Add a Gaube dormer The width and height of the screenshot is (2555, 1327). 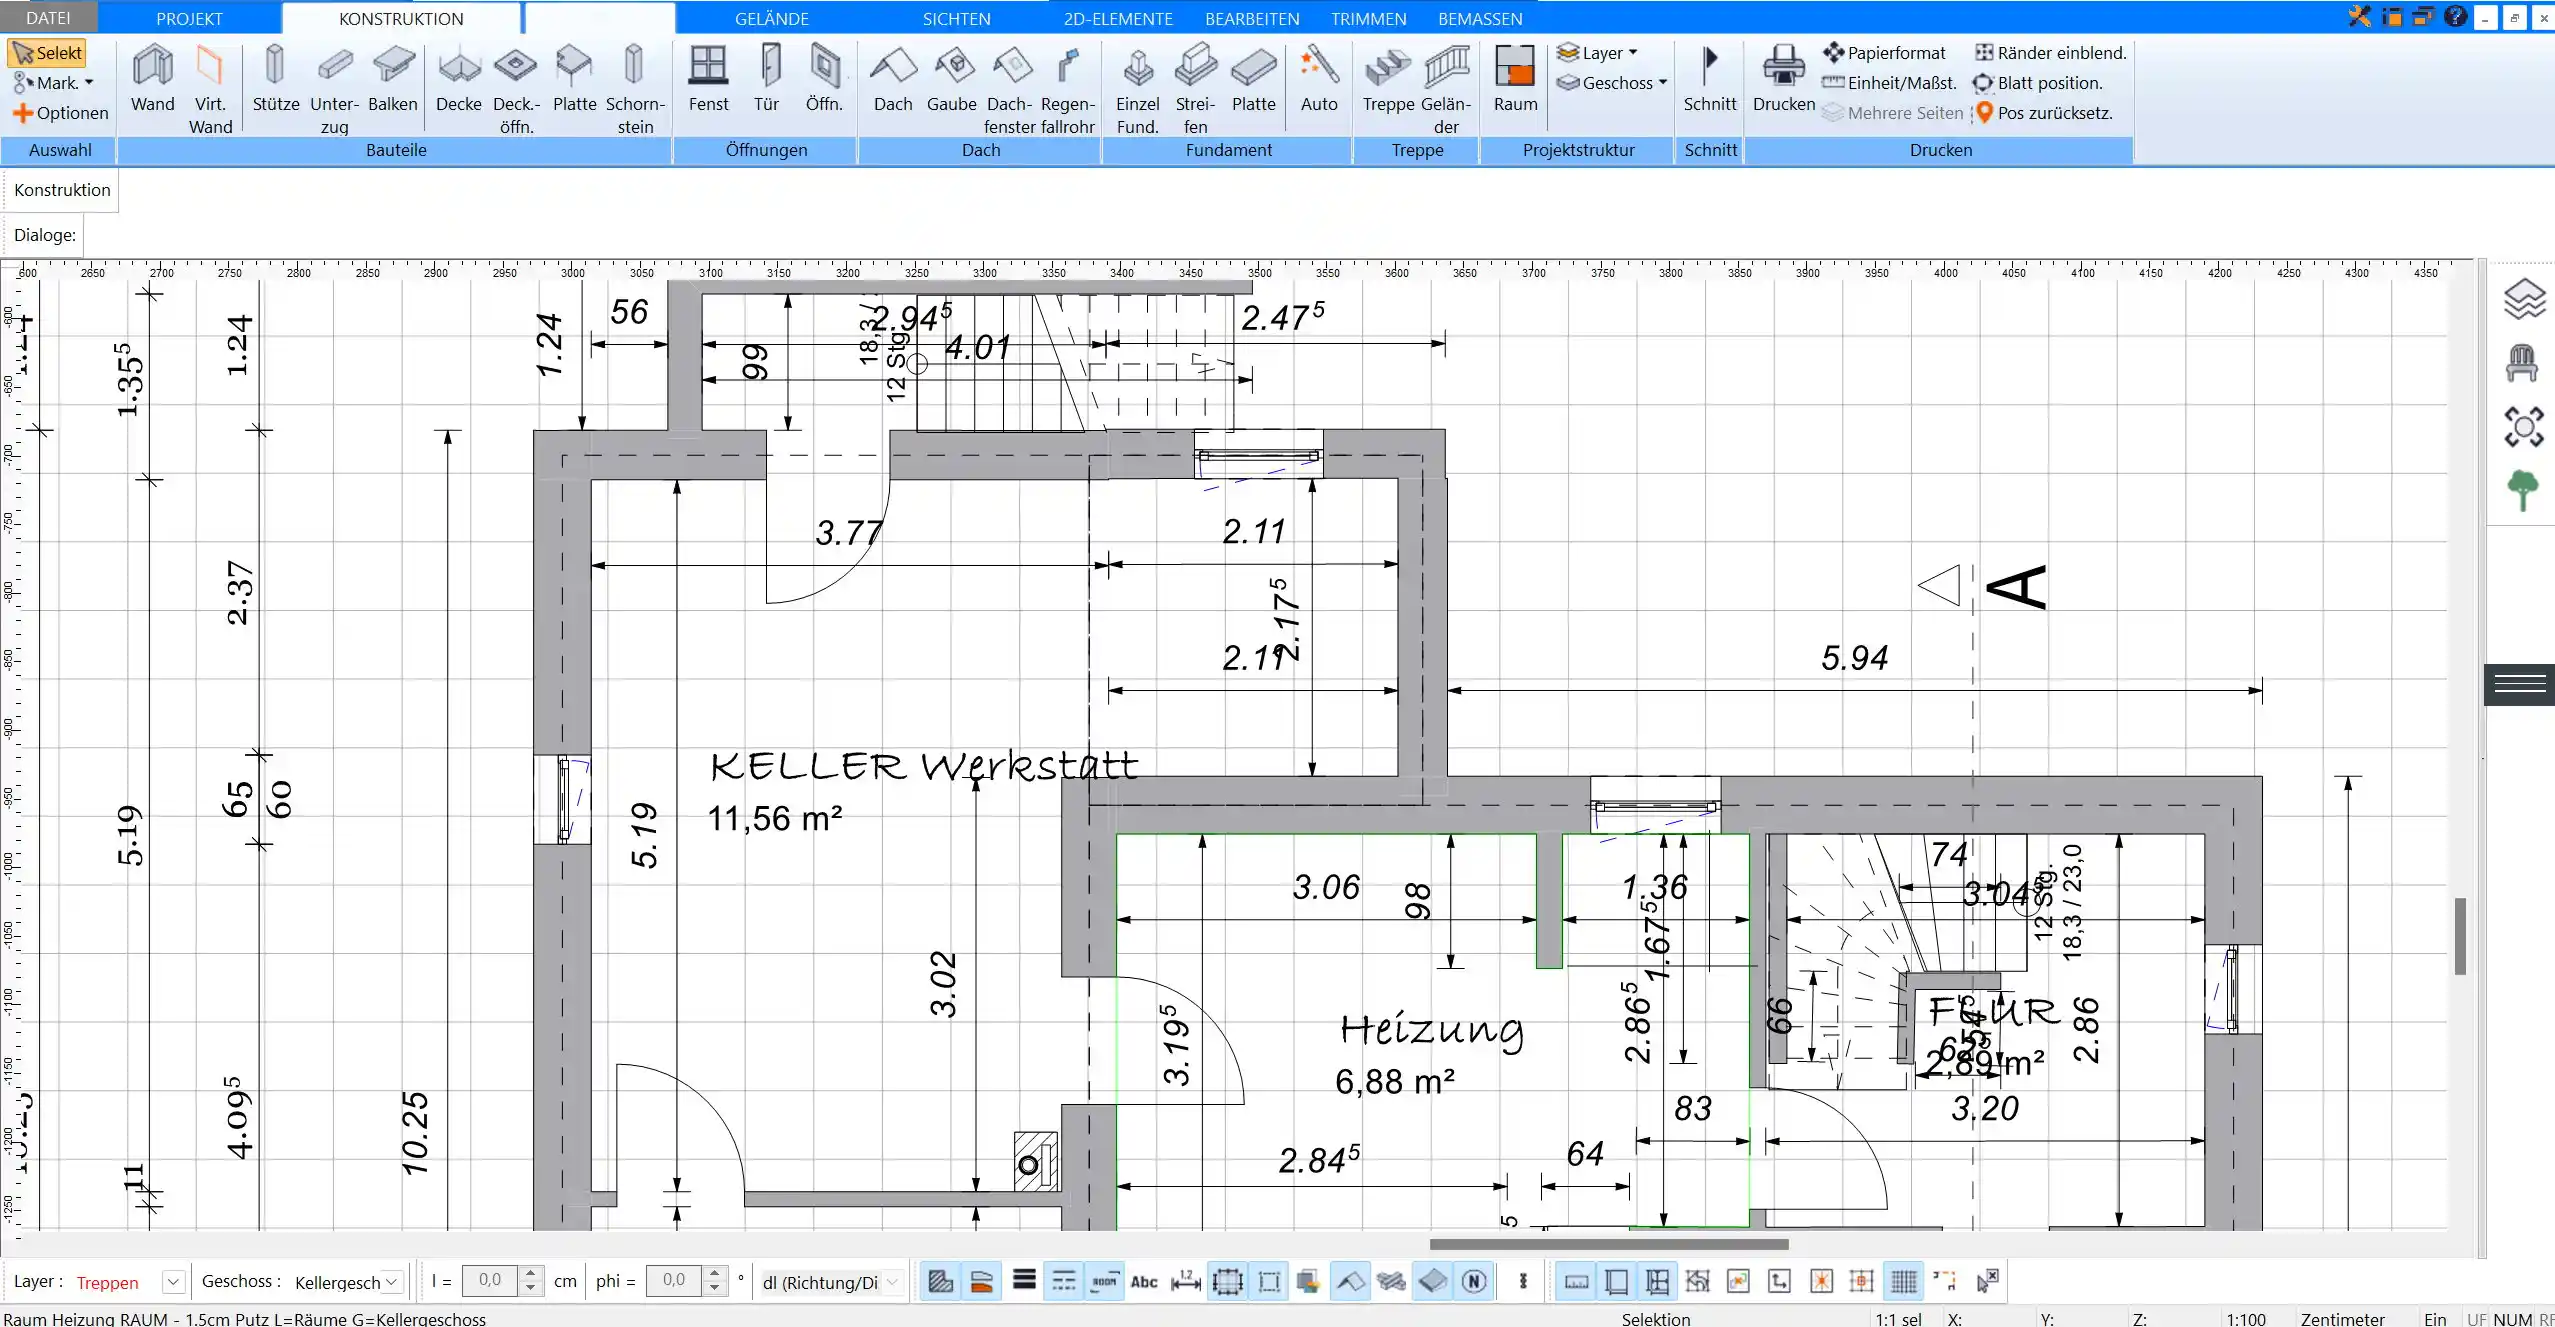951,80
